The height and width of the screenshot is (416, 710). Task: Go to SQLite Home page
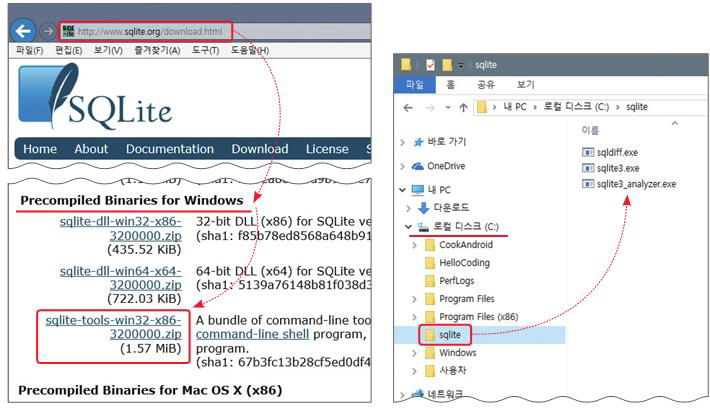(x=40, y=149)
